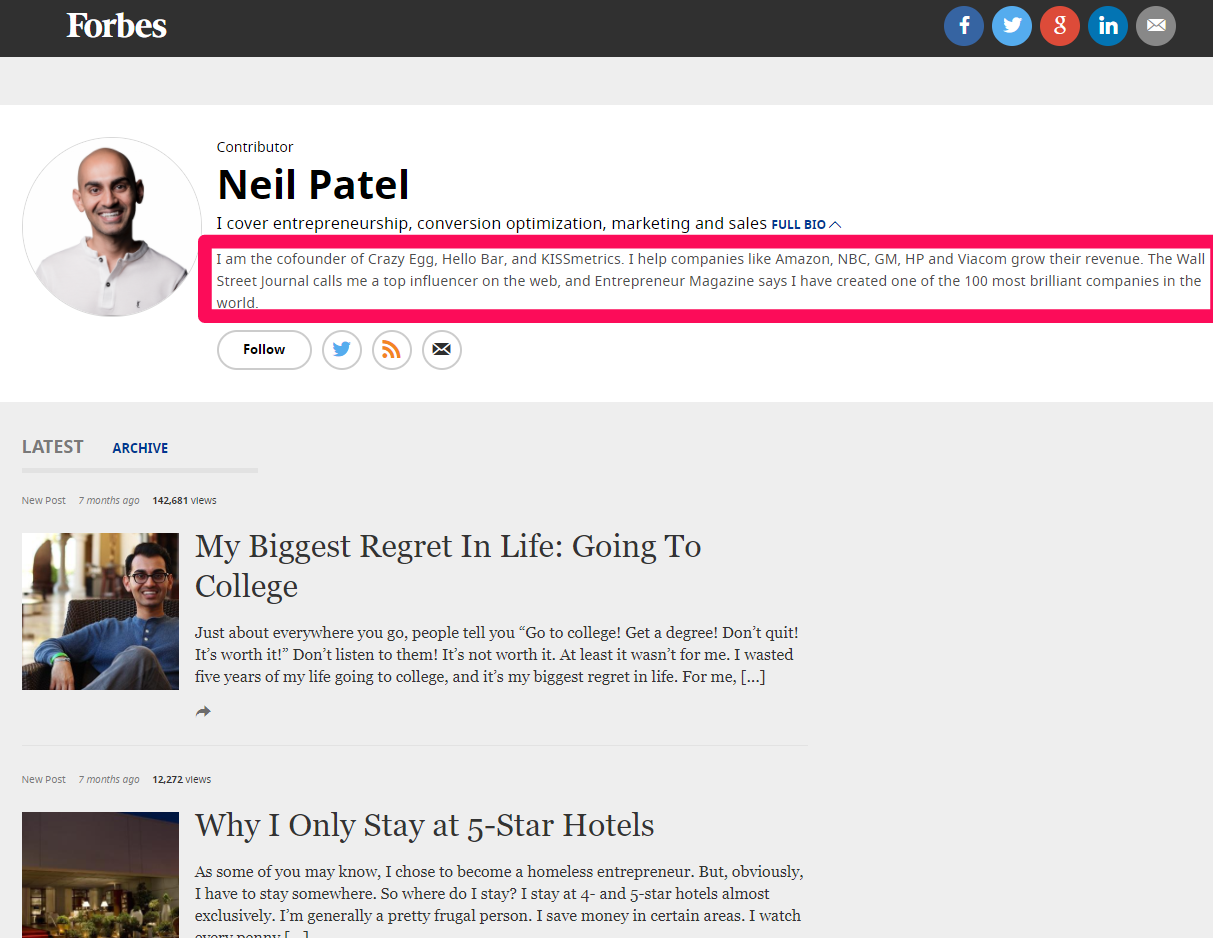1213x938 pixels.
Task: Share page via Twitter header icon
Action: click(1012, 26)
